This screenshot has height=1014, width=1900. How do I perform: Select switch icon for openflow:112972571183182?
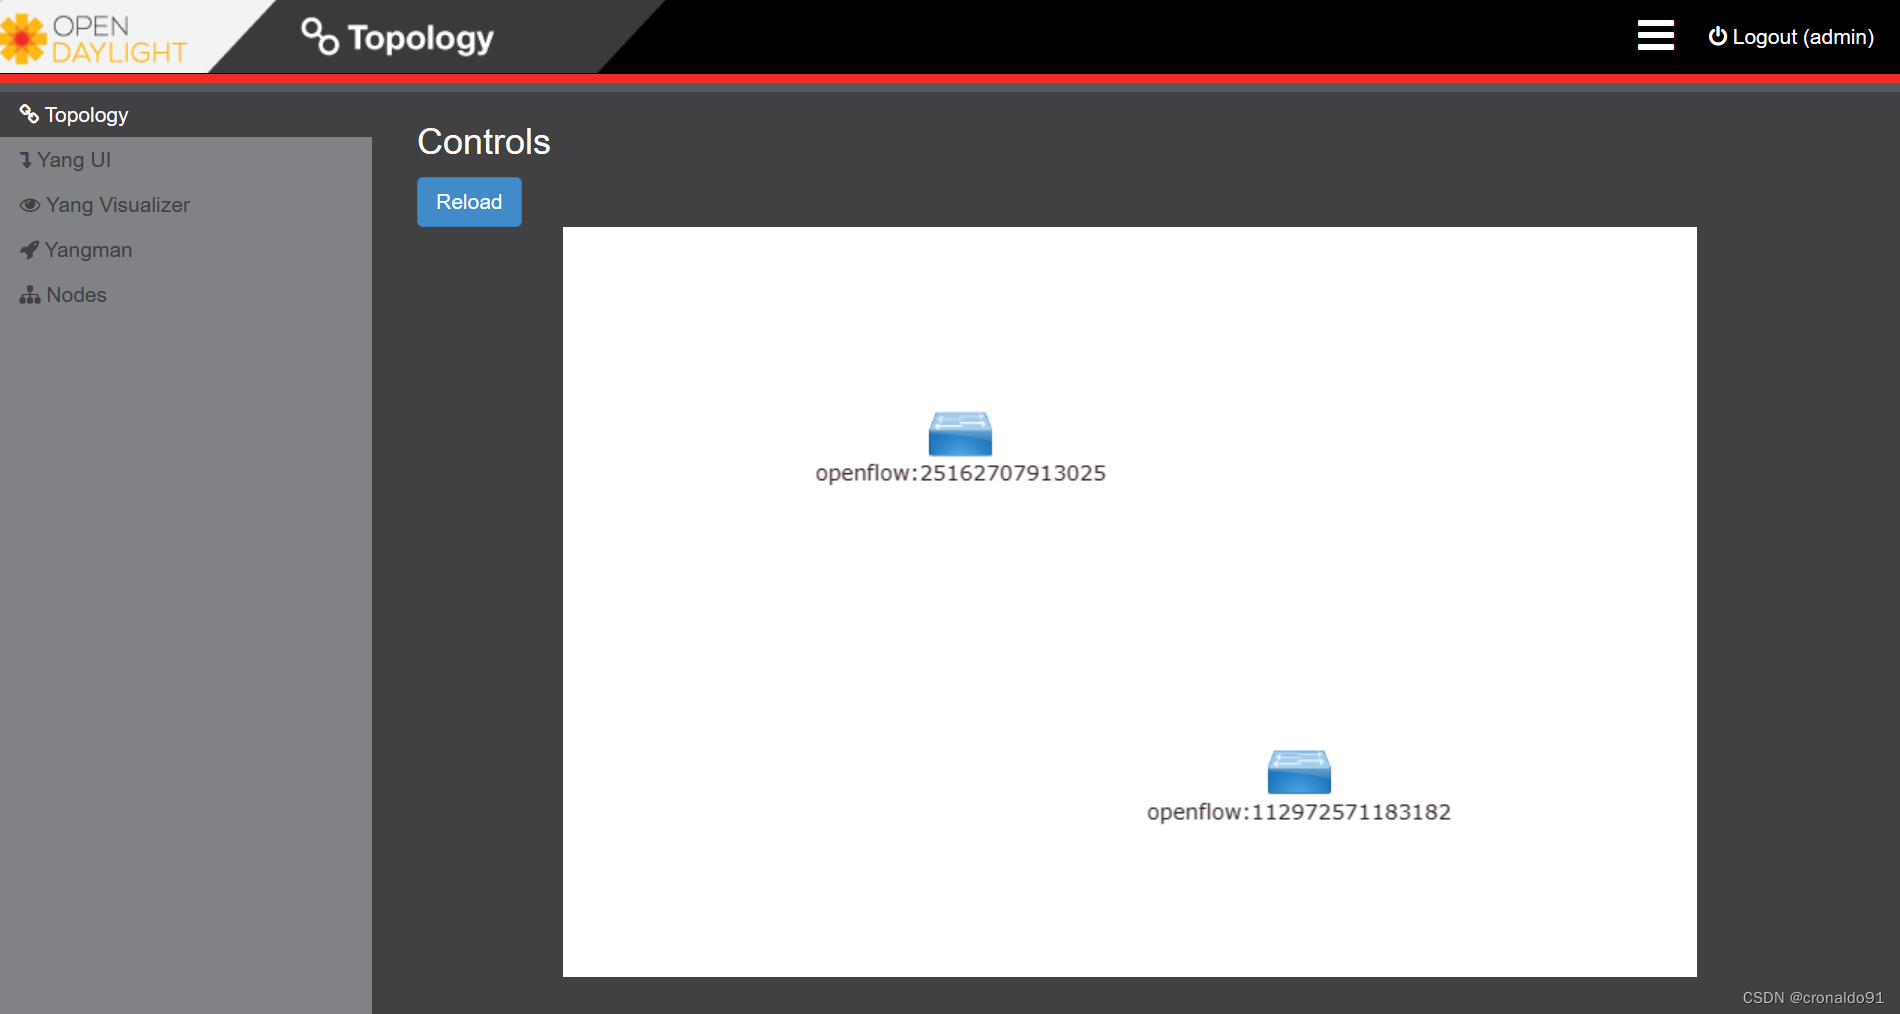(x=1299, y=772)
